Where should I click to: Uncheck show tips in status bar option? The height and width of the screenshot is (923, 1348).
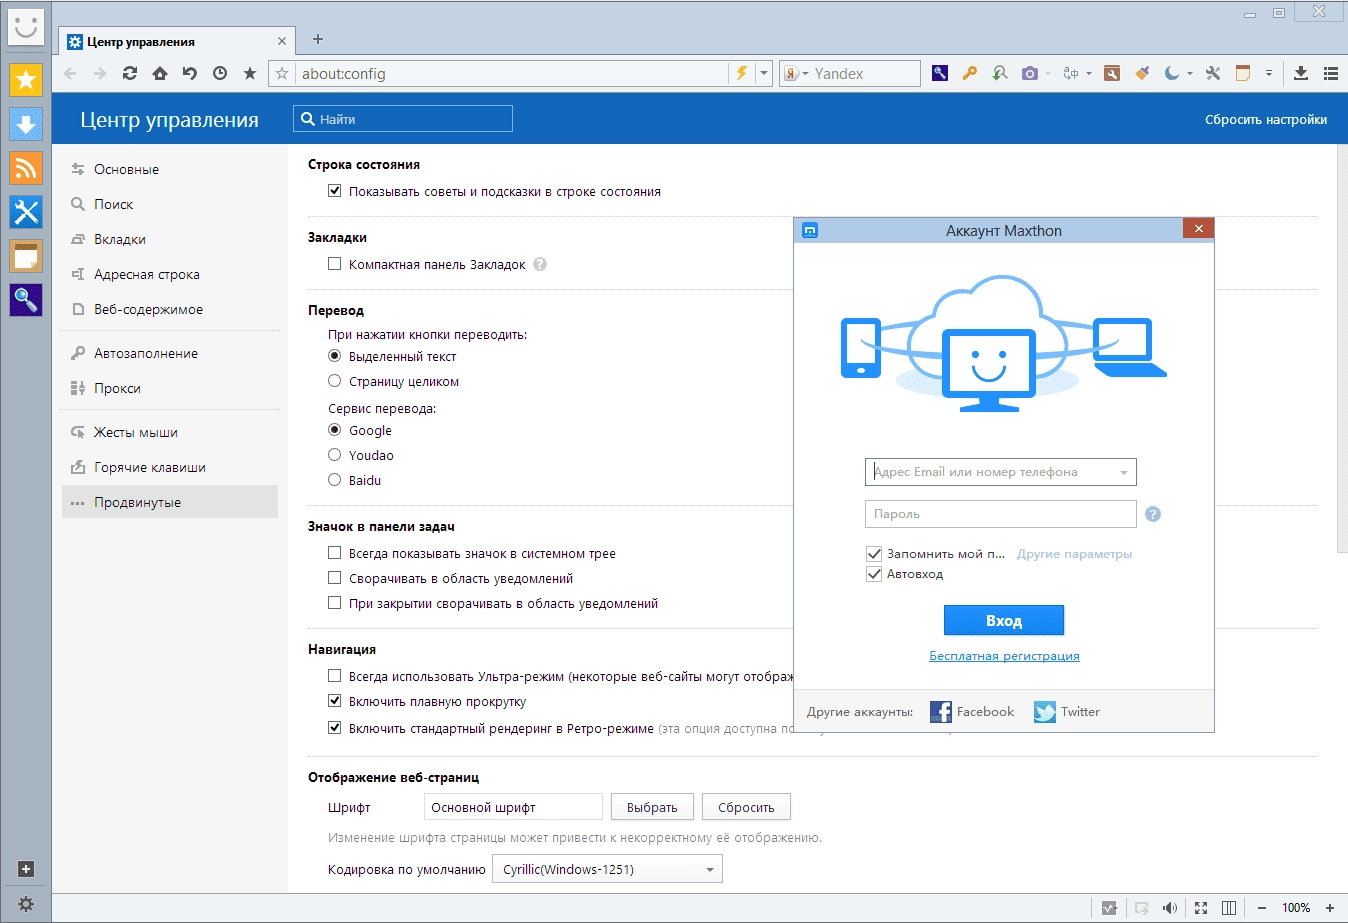[x=335, y=191]
